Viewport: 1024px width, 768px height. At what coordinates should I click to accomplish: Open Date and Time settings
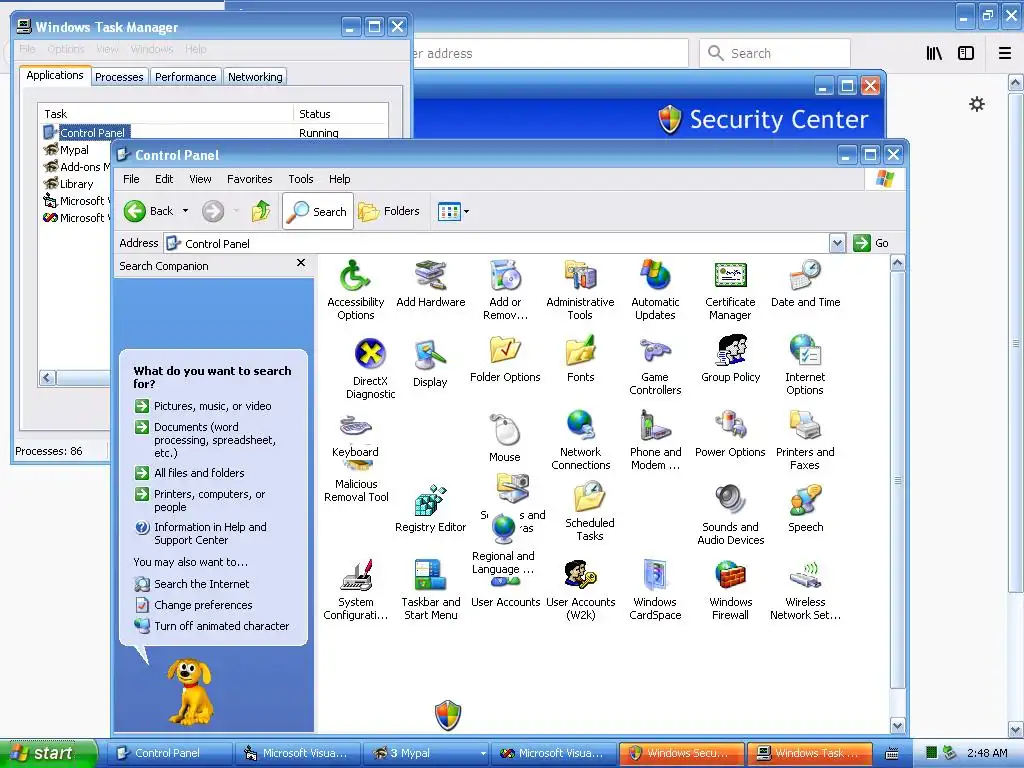805,283
